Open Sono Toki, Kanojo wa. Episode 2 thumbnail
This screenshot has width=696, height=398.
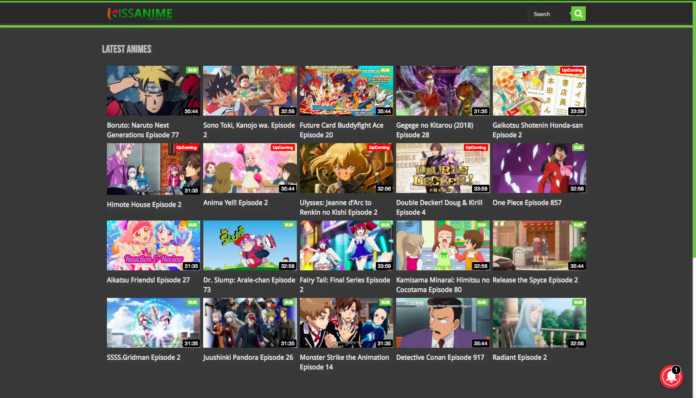click(250, 91)
